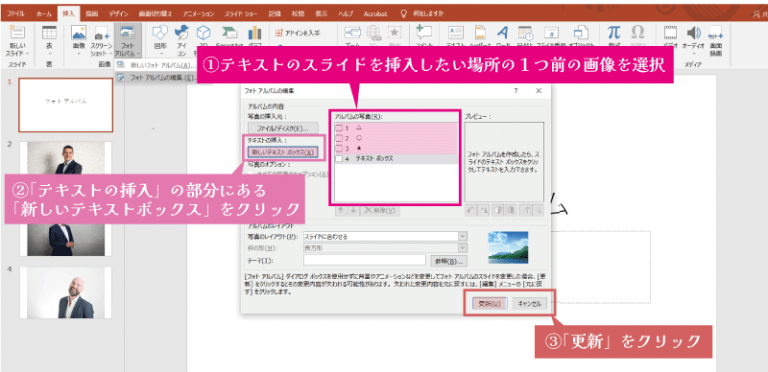Click the スクリーンショット ribbon icon

[x=102, y=33]
